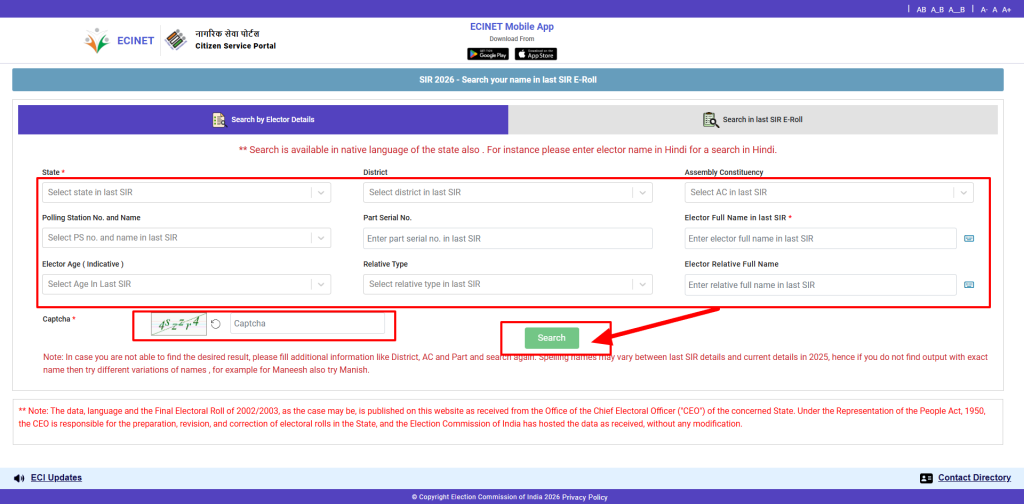Screen dimensions: 1024x504
Task: Set wide letter spacing A__B
Action: point(956,10)
